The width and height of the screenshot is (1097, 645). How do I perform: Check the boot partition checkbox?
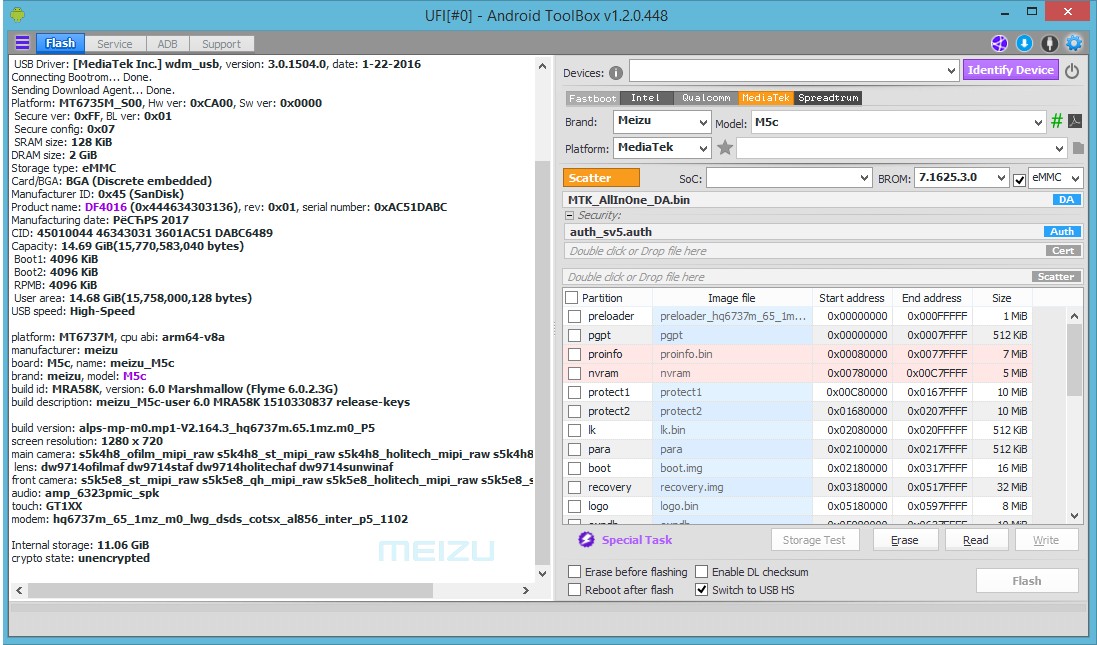click(574, 468)
